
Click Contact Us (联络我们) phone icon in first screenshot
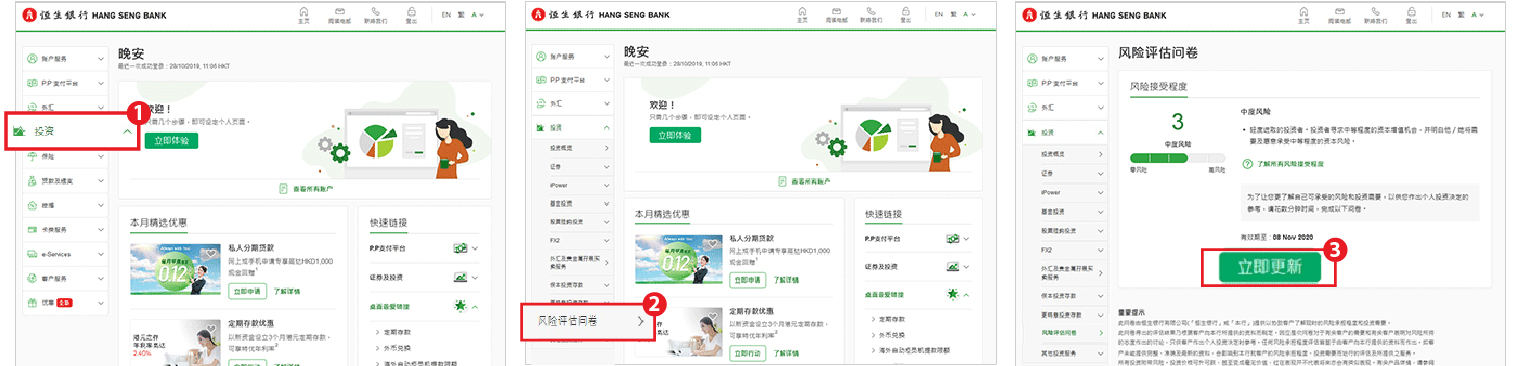coord(375,11)
